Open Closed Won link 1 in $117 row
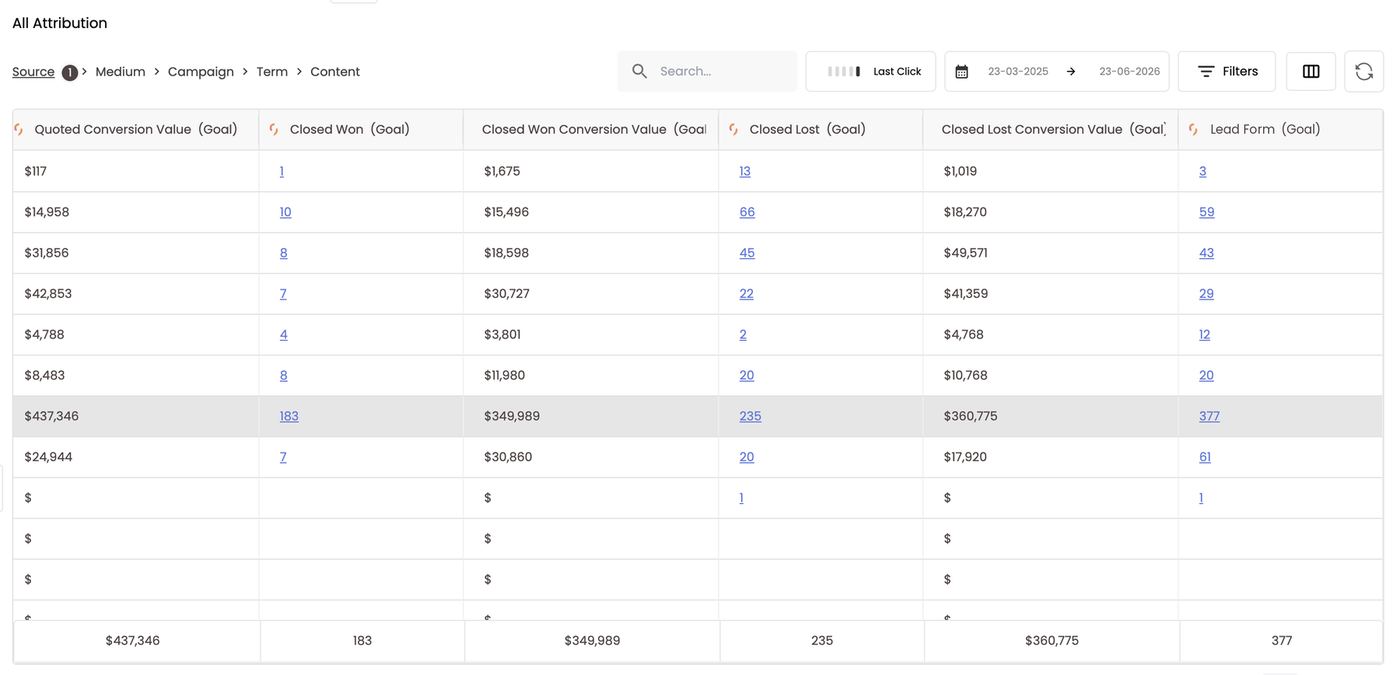This screenshot has width=1400, height=675. (282, 171)
